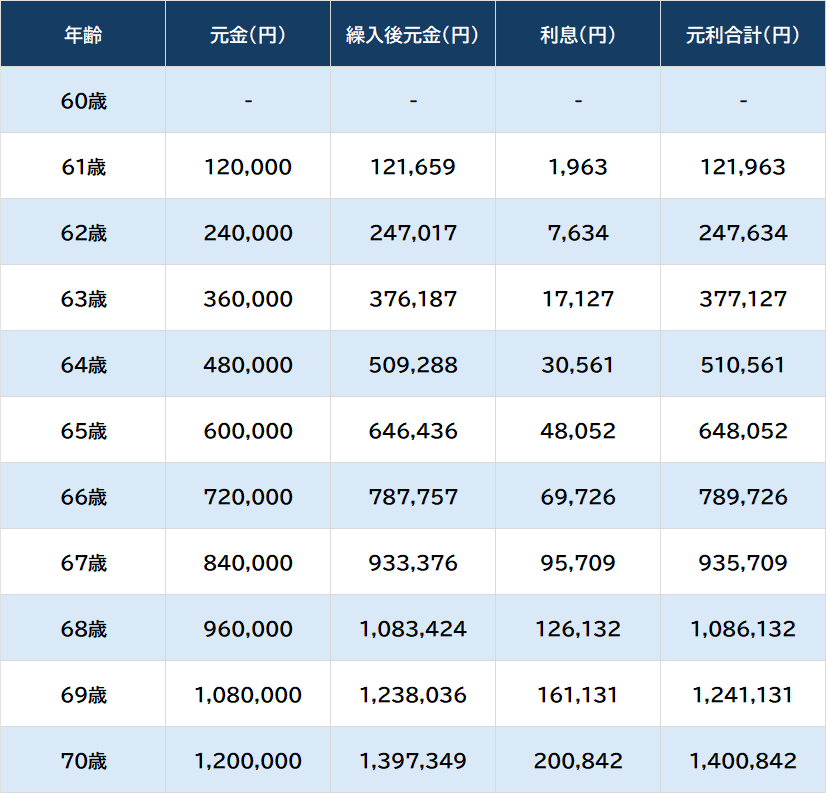
Task: Select the cell showing 1,083,424
Action: tap(413, 629)
